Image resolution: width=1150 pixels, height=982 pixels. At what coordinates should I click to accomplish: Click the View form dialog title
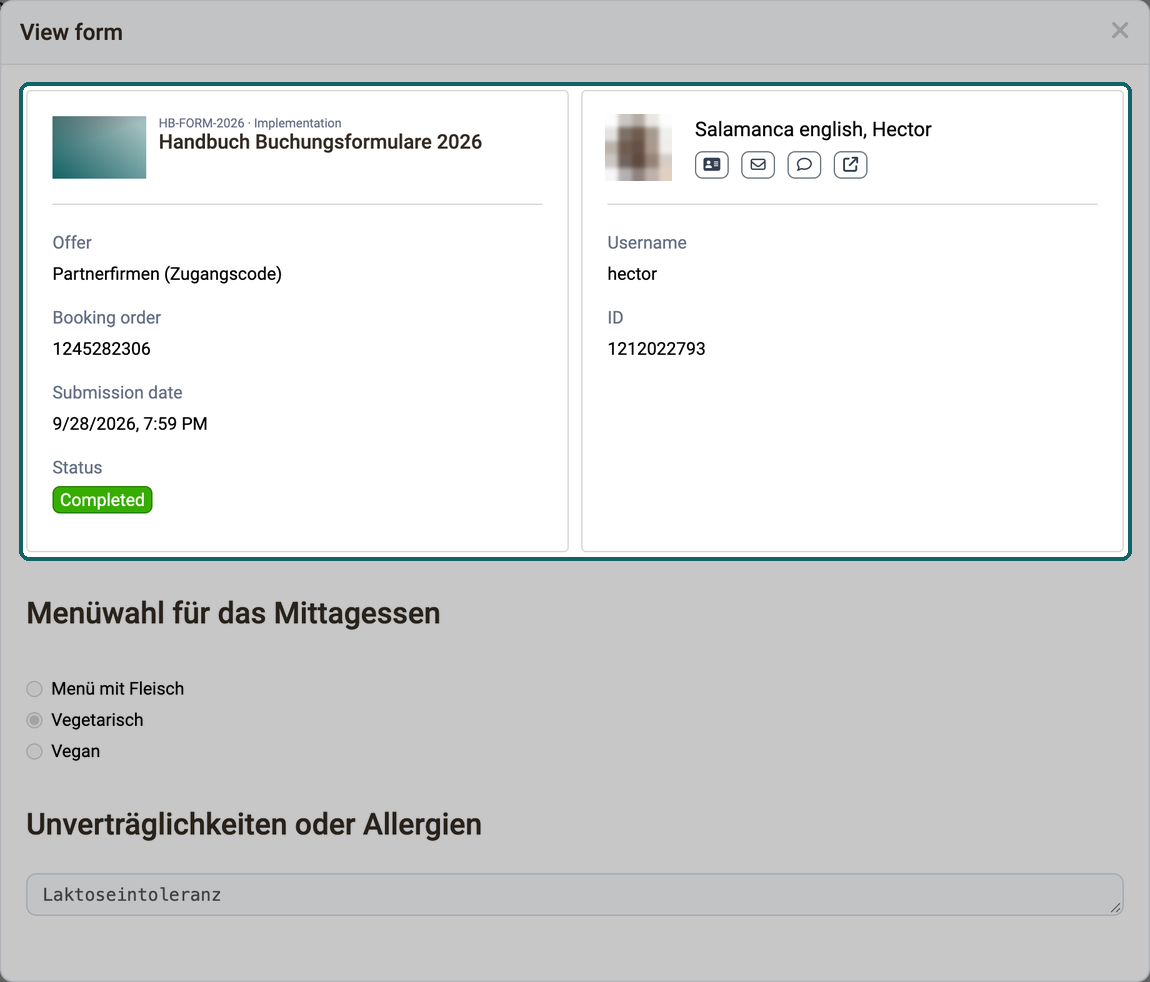click(x=71, y=32)
